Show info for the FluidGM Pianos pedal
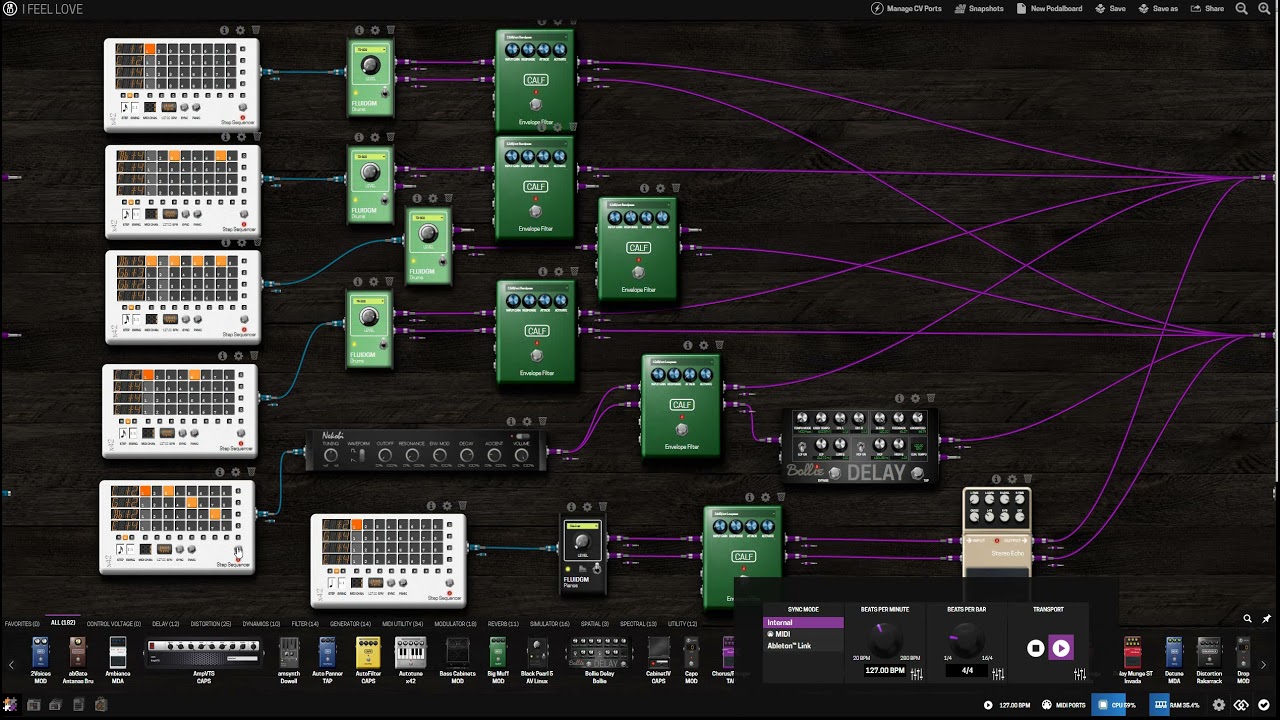 pyautogui.click(x=572, y=507)
